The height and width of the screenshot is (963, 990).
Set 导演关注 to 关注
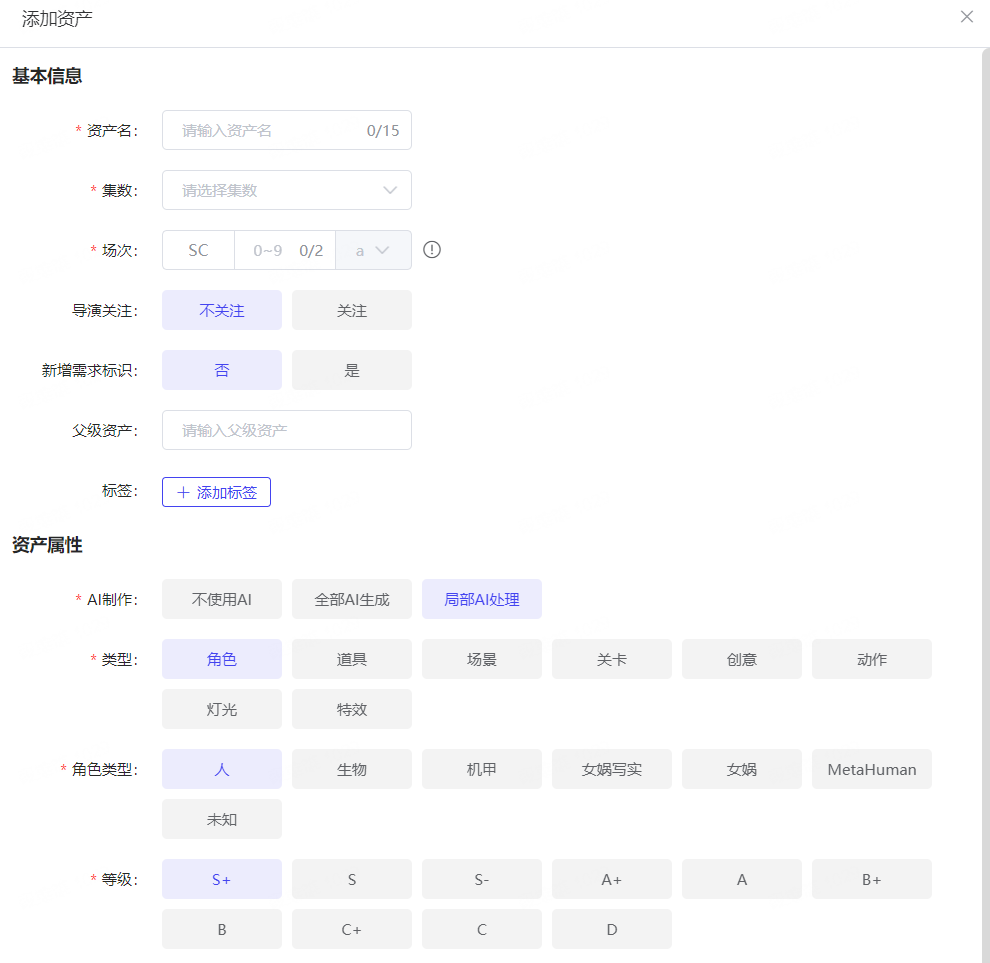tap(352, 310)
